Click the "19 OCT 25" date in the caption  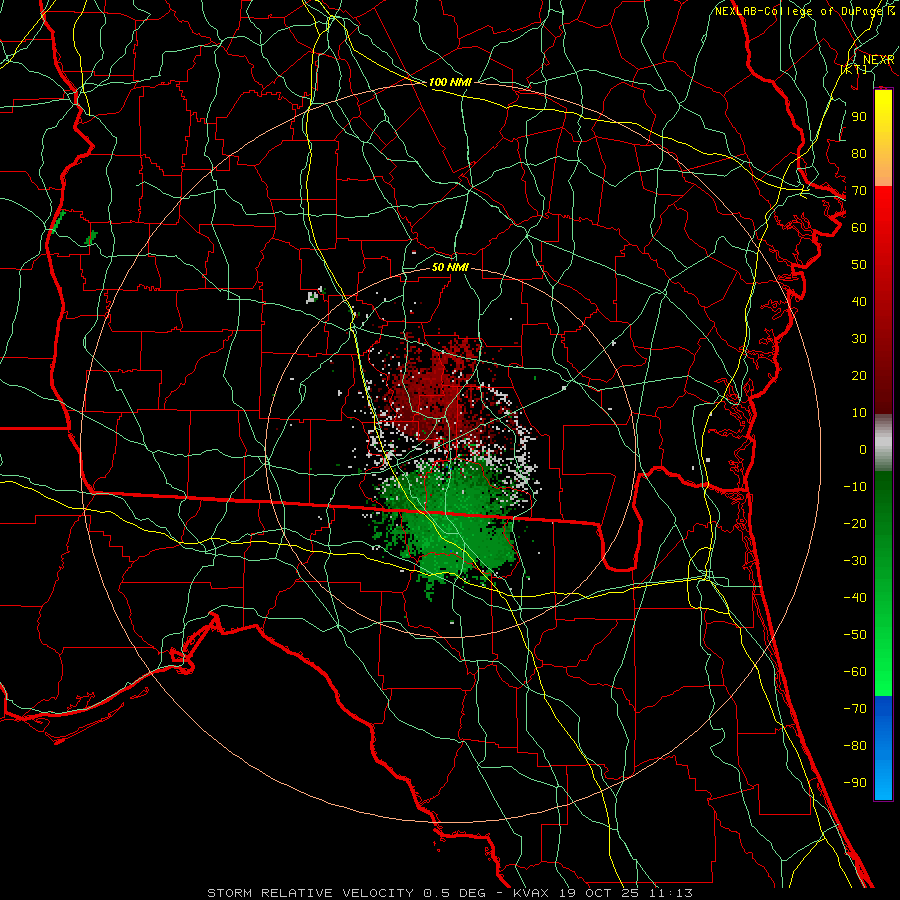[597, 893]
